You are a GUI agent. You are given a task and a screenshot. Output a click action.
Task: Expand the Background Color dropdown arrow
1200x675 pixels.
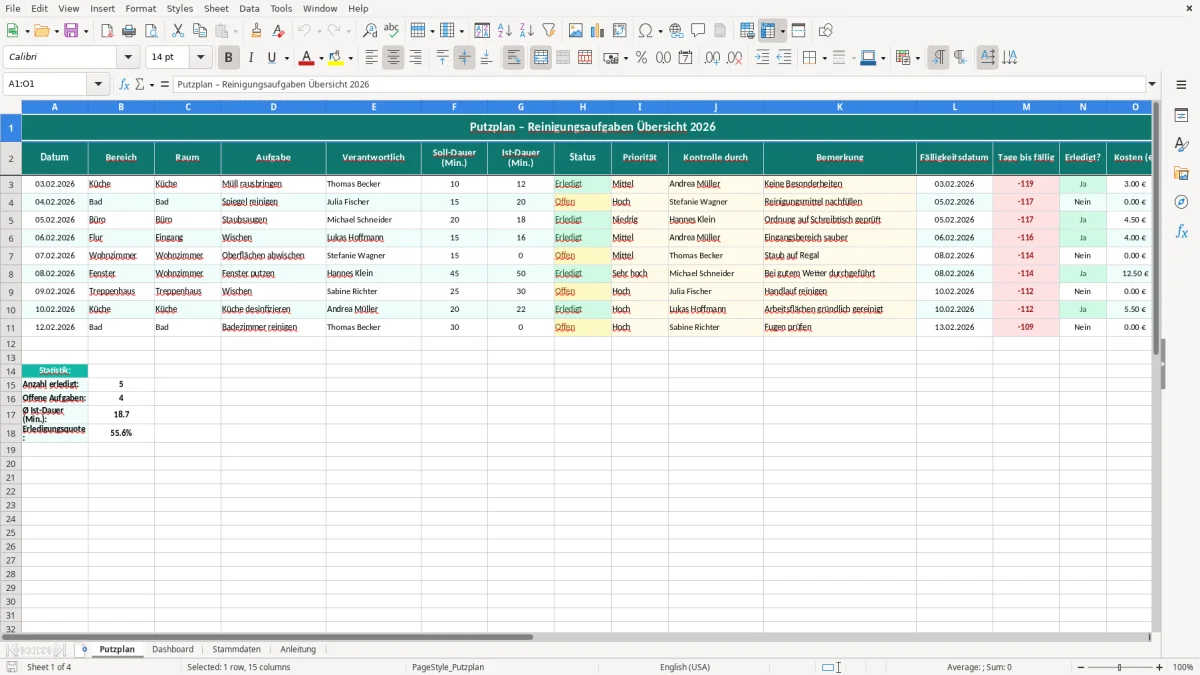(350, 58)
